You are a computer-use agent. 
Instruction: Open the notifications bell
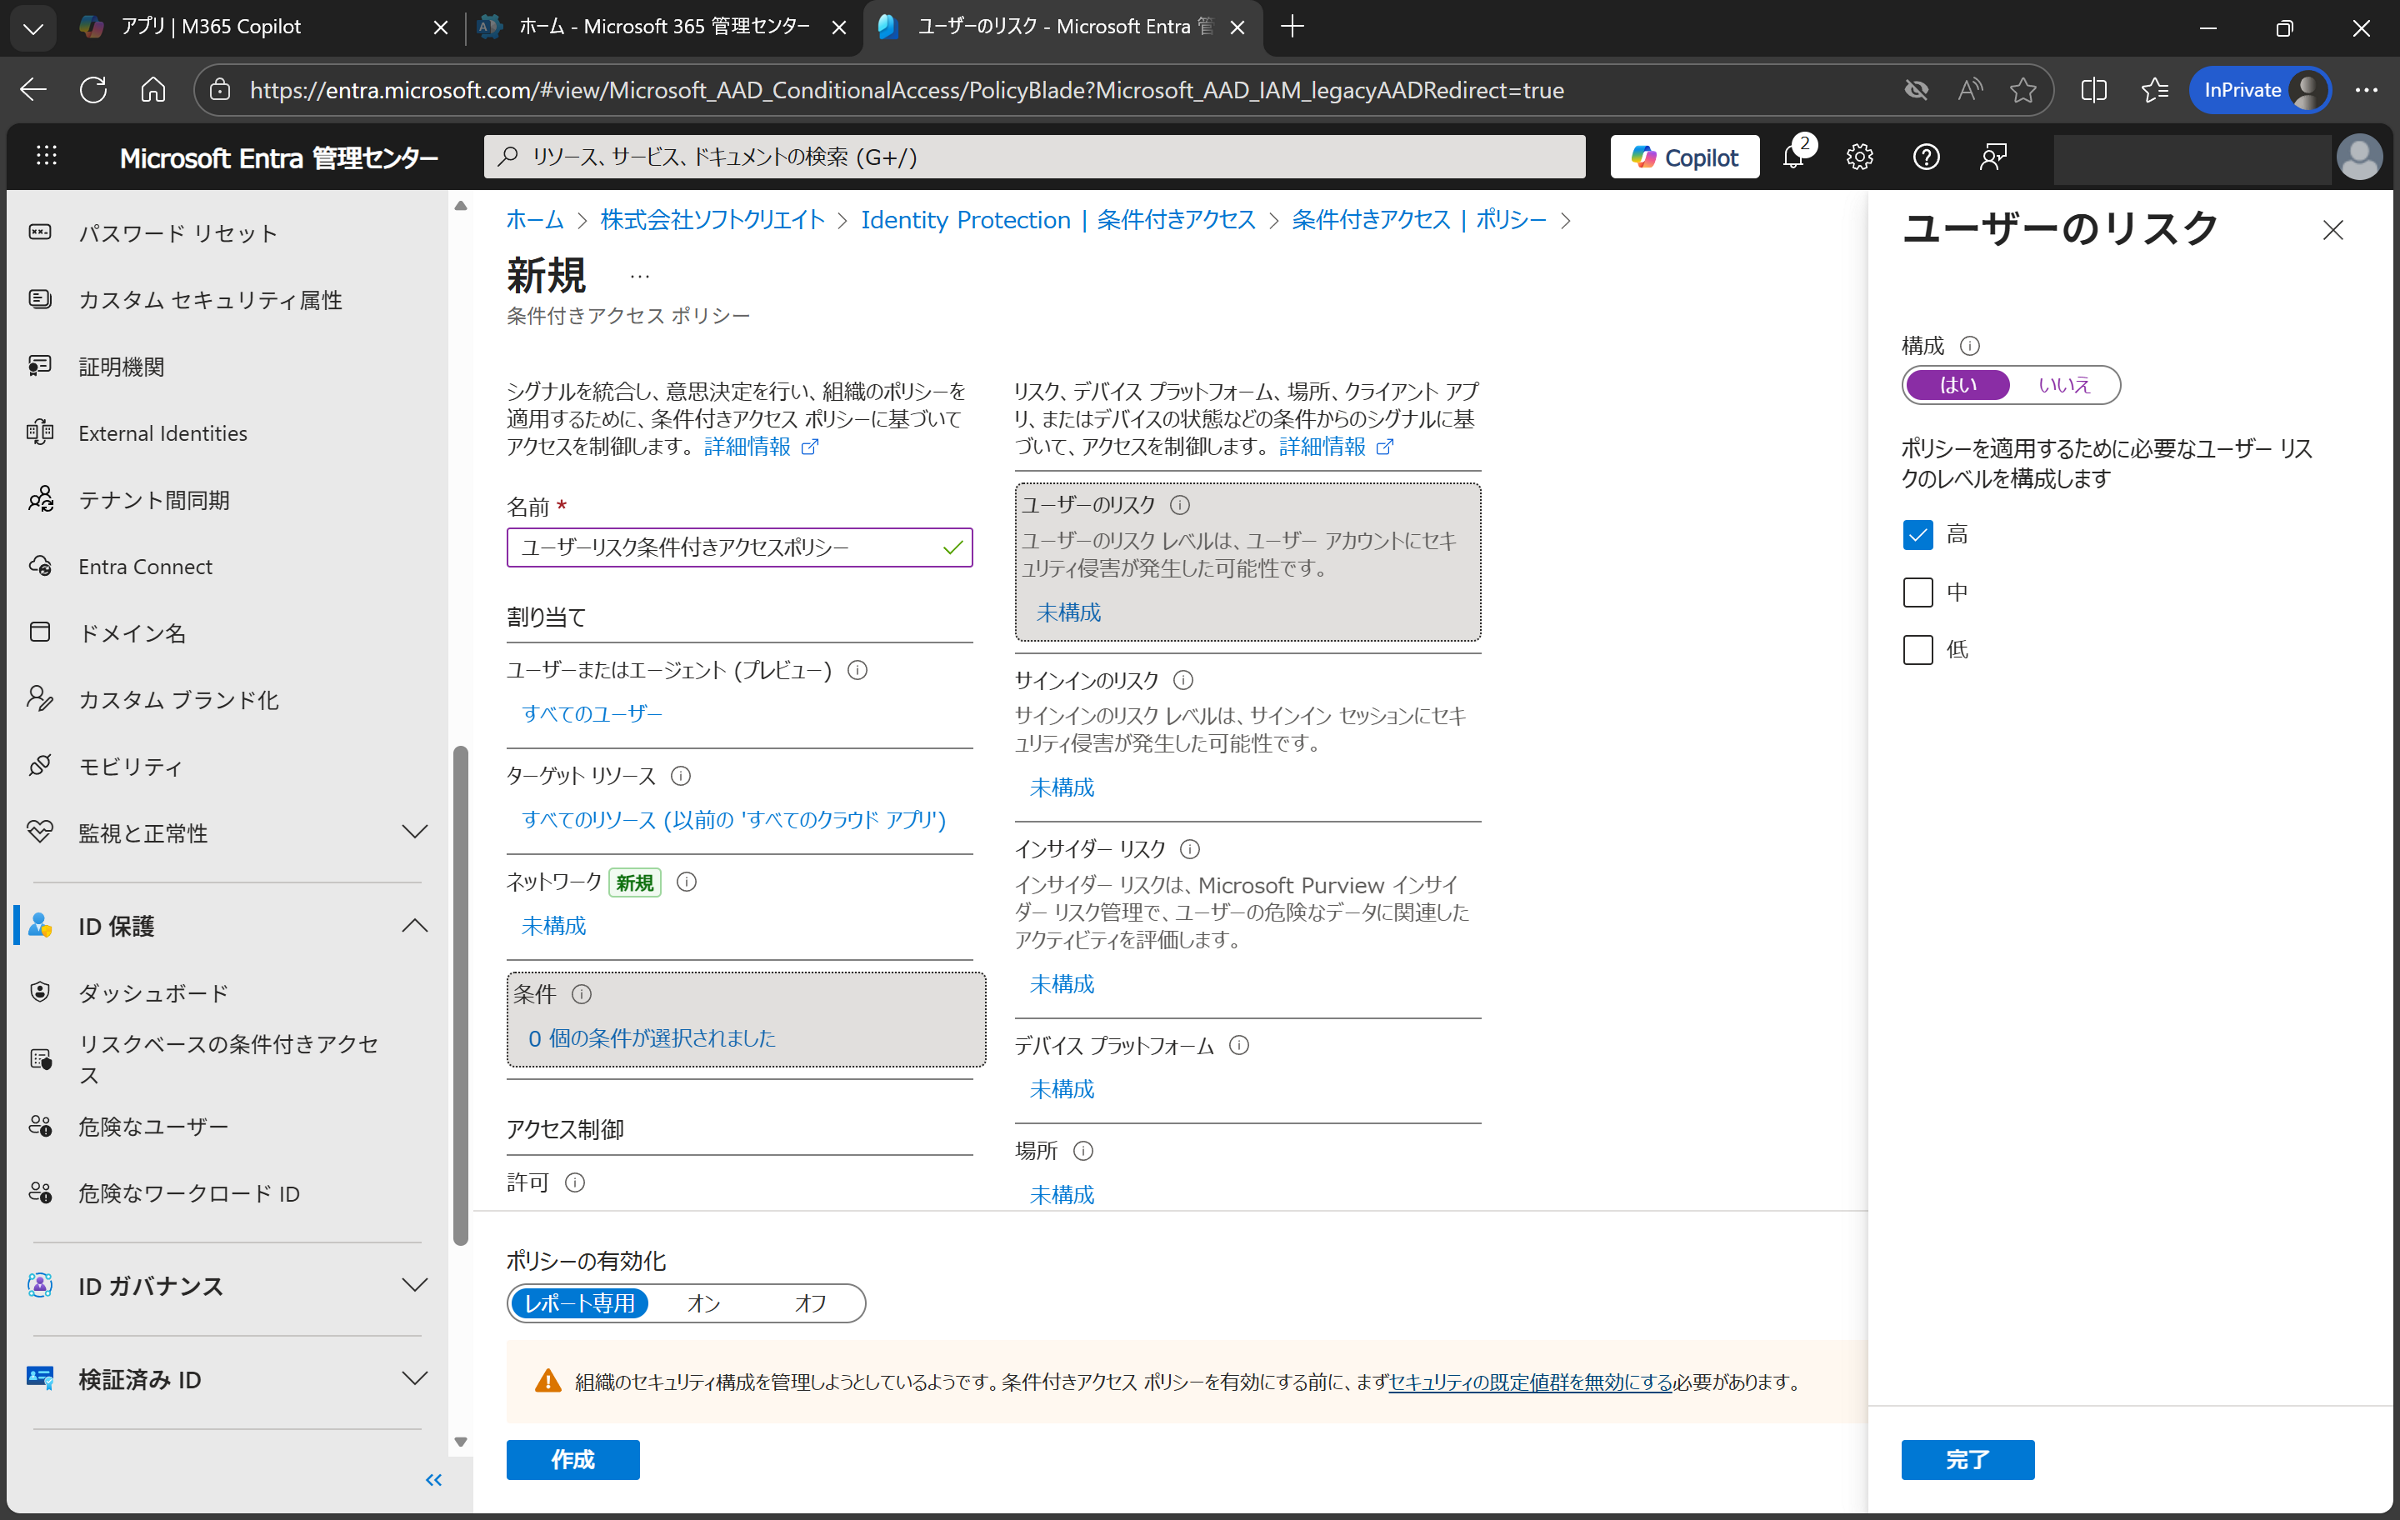click(1795, 156)
